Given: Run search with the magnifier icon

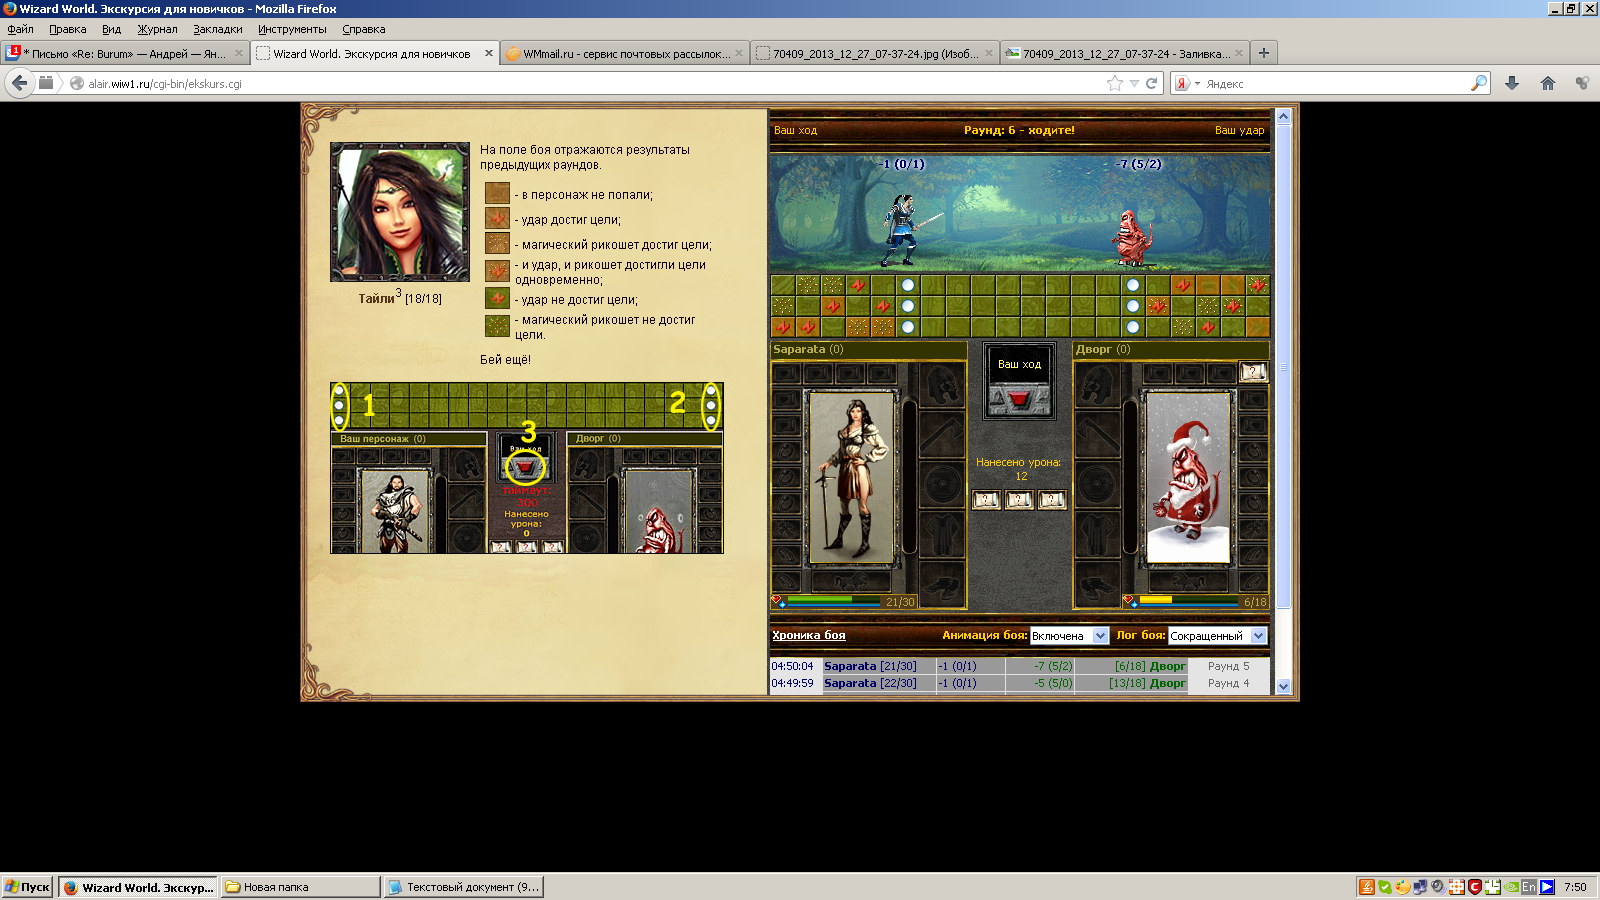Looking at the screenshot, I should tap(1479, 83).
